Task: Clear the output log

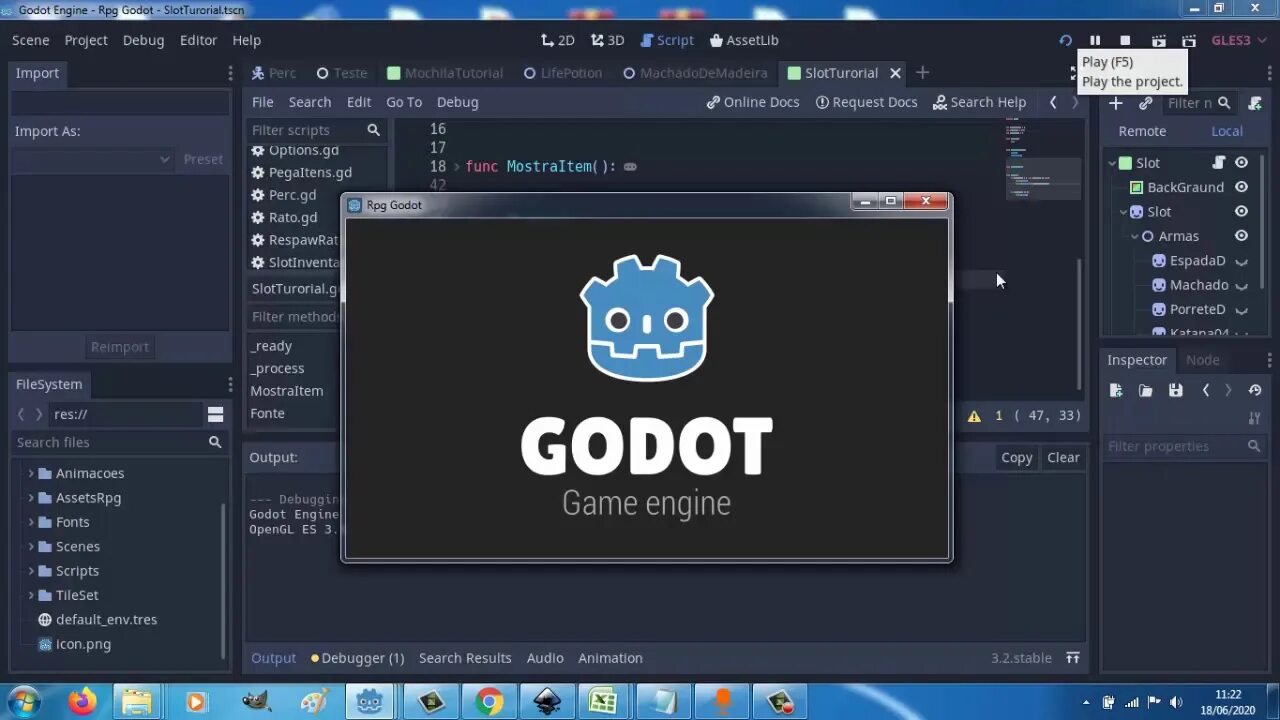Action: click(x=1063, y=457)
